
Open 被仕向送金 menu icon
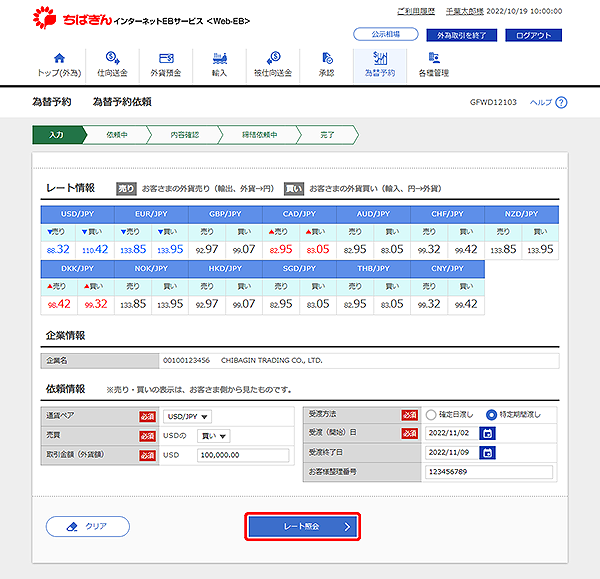click(273, 58)
